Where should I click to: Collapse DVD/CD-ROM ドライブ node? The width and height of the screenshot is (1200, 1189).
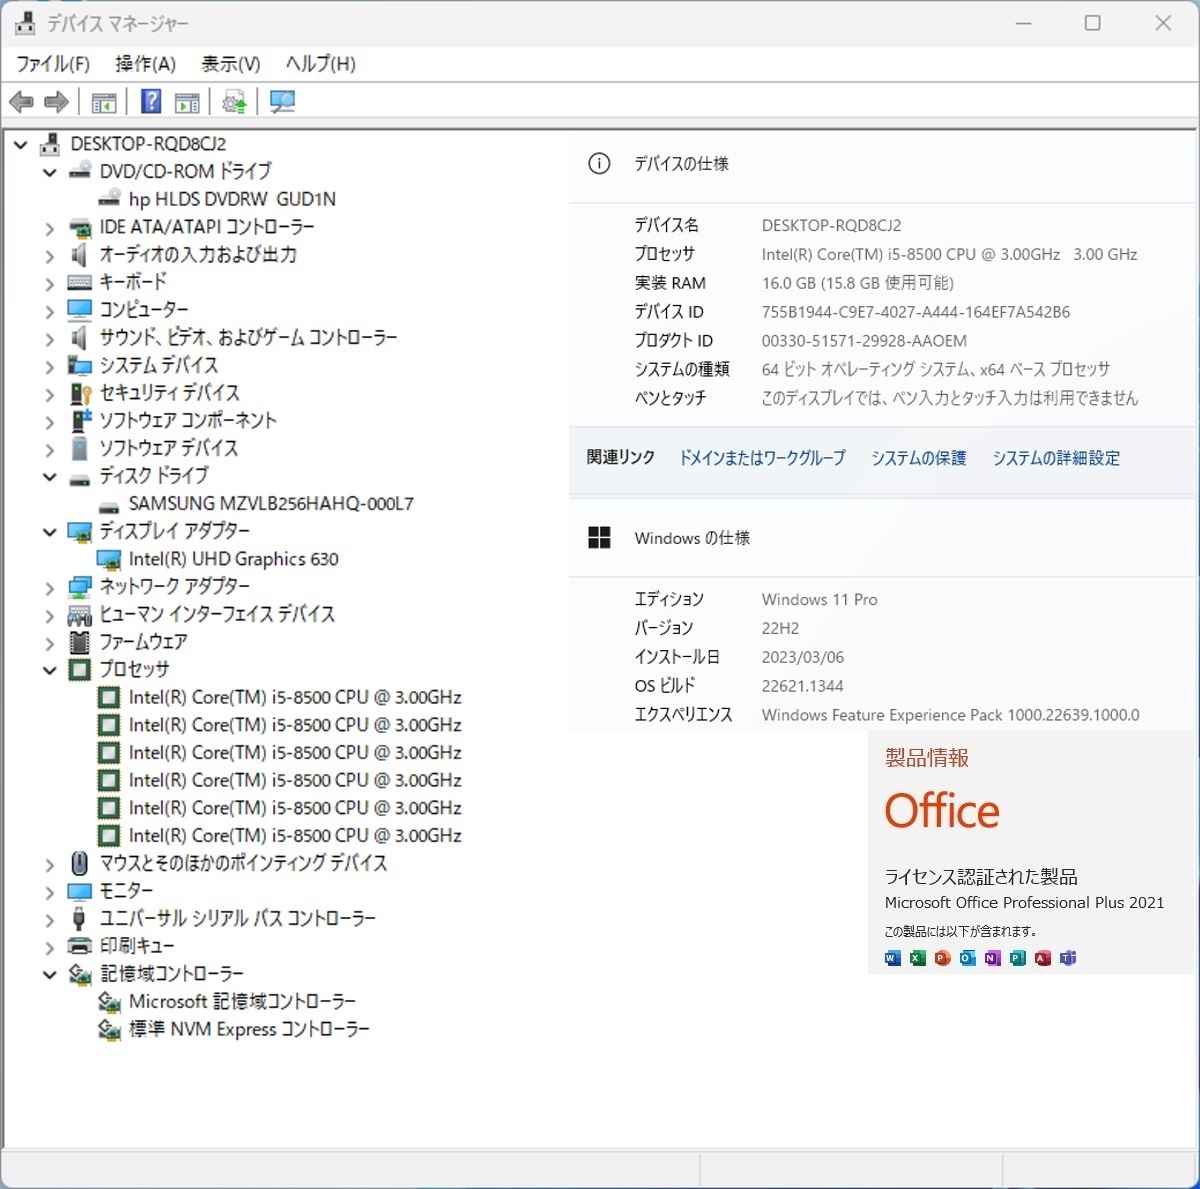click(50, 172)
